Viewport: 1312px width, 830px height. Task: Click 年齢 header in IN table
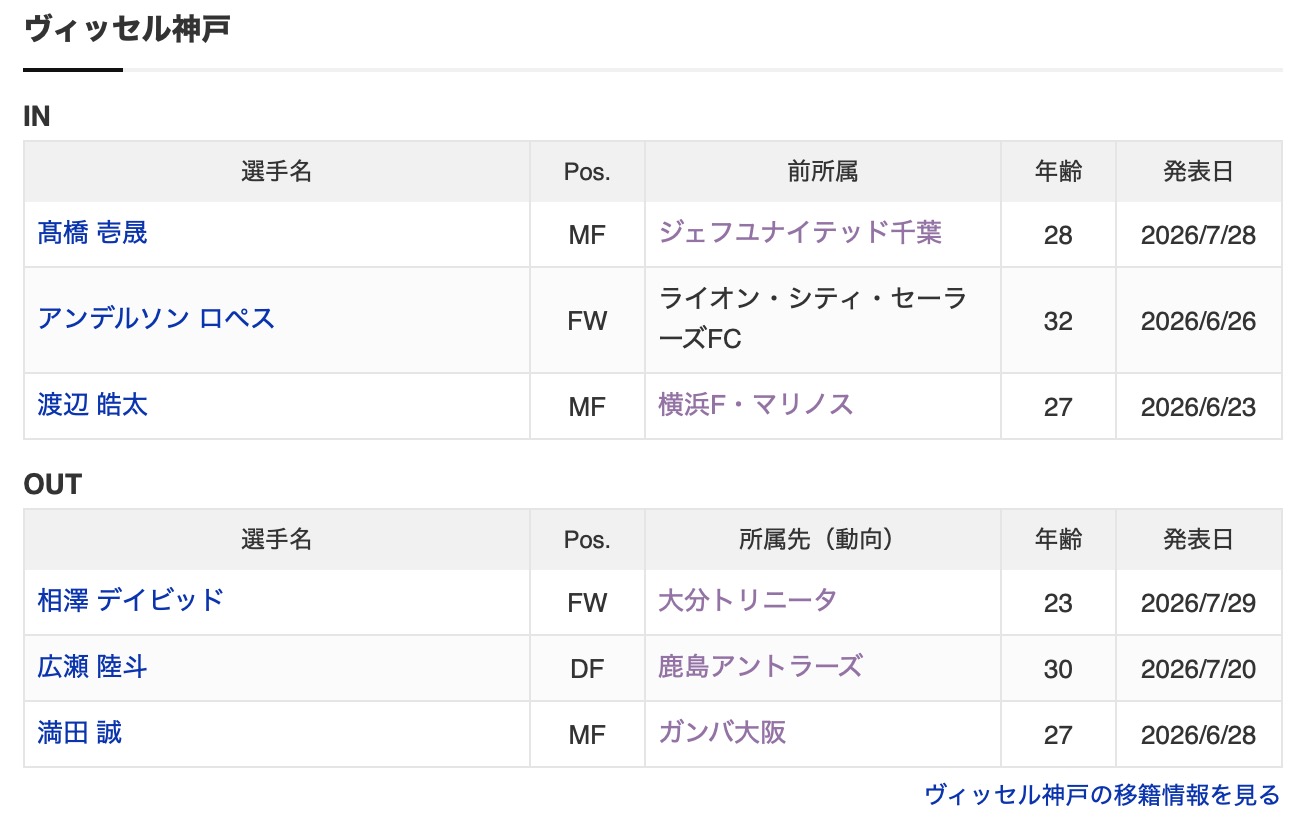coord(1058,172)
